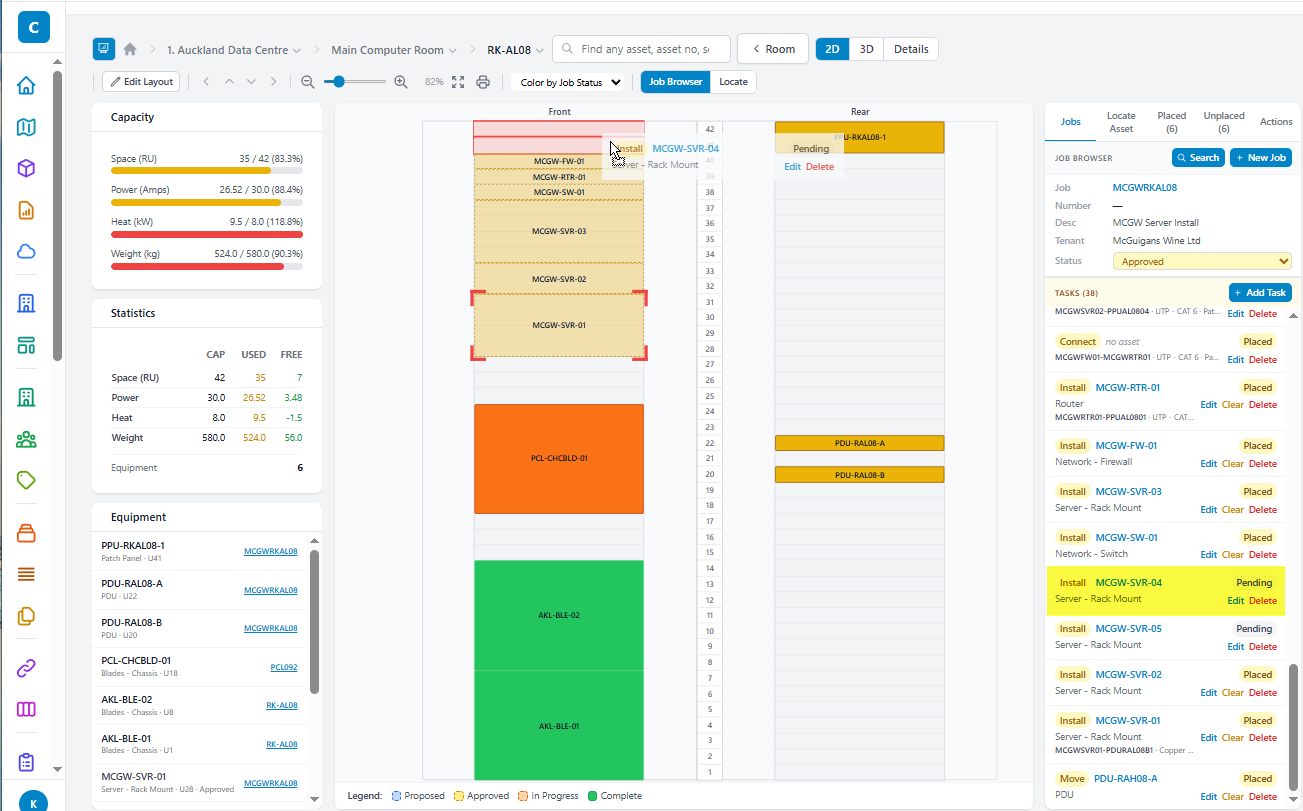The width and height of the screenshot is (1303, 811).
Task: Select the PDU-RAL08-A rear block
Action: [x=859, y=443]
